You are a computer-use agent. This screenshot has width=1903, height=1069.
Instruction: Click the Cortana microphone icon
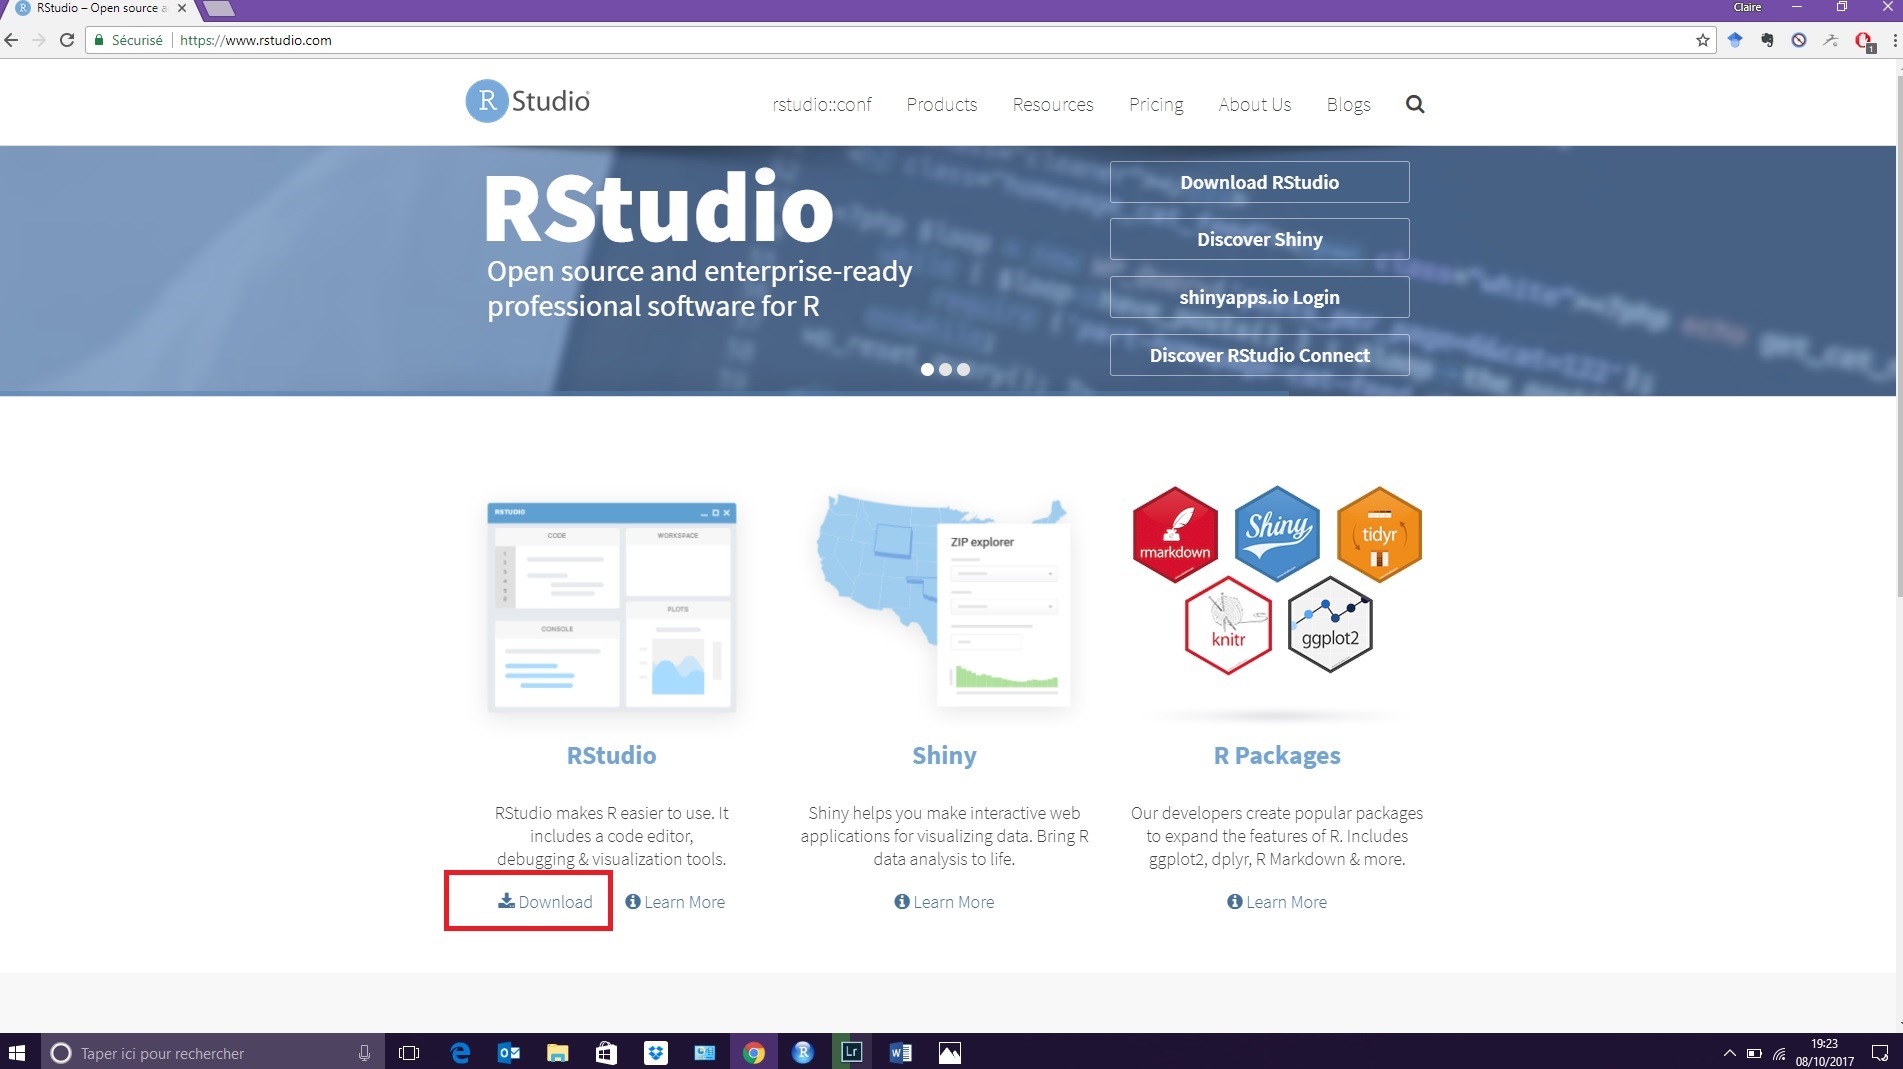click(x=364, y=1052)
